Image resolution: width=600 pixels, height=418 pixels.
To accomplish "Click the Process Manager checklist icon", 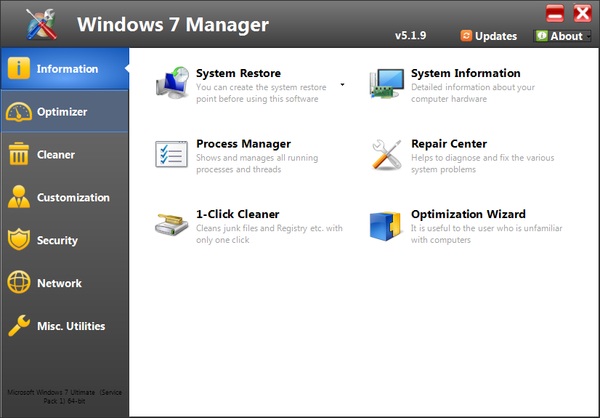I will 172,155.
